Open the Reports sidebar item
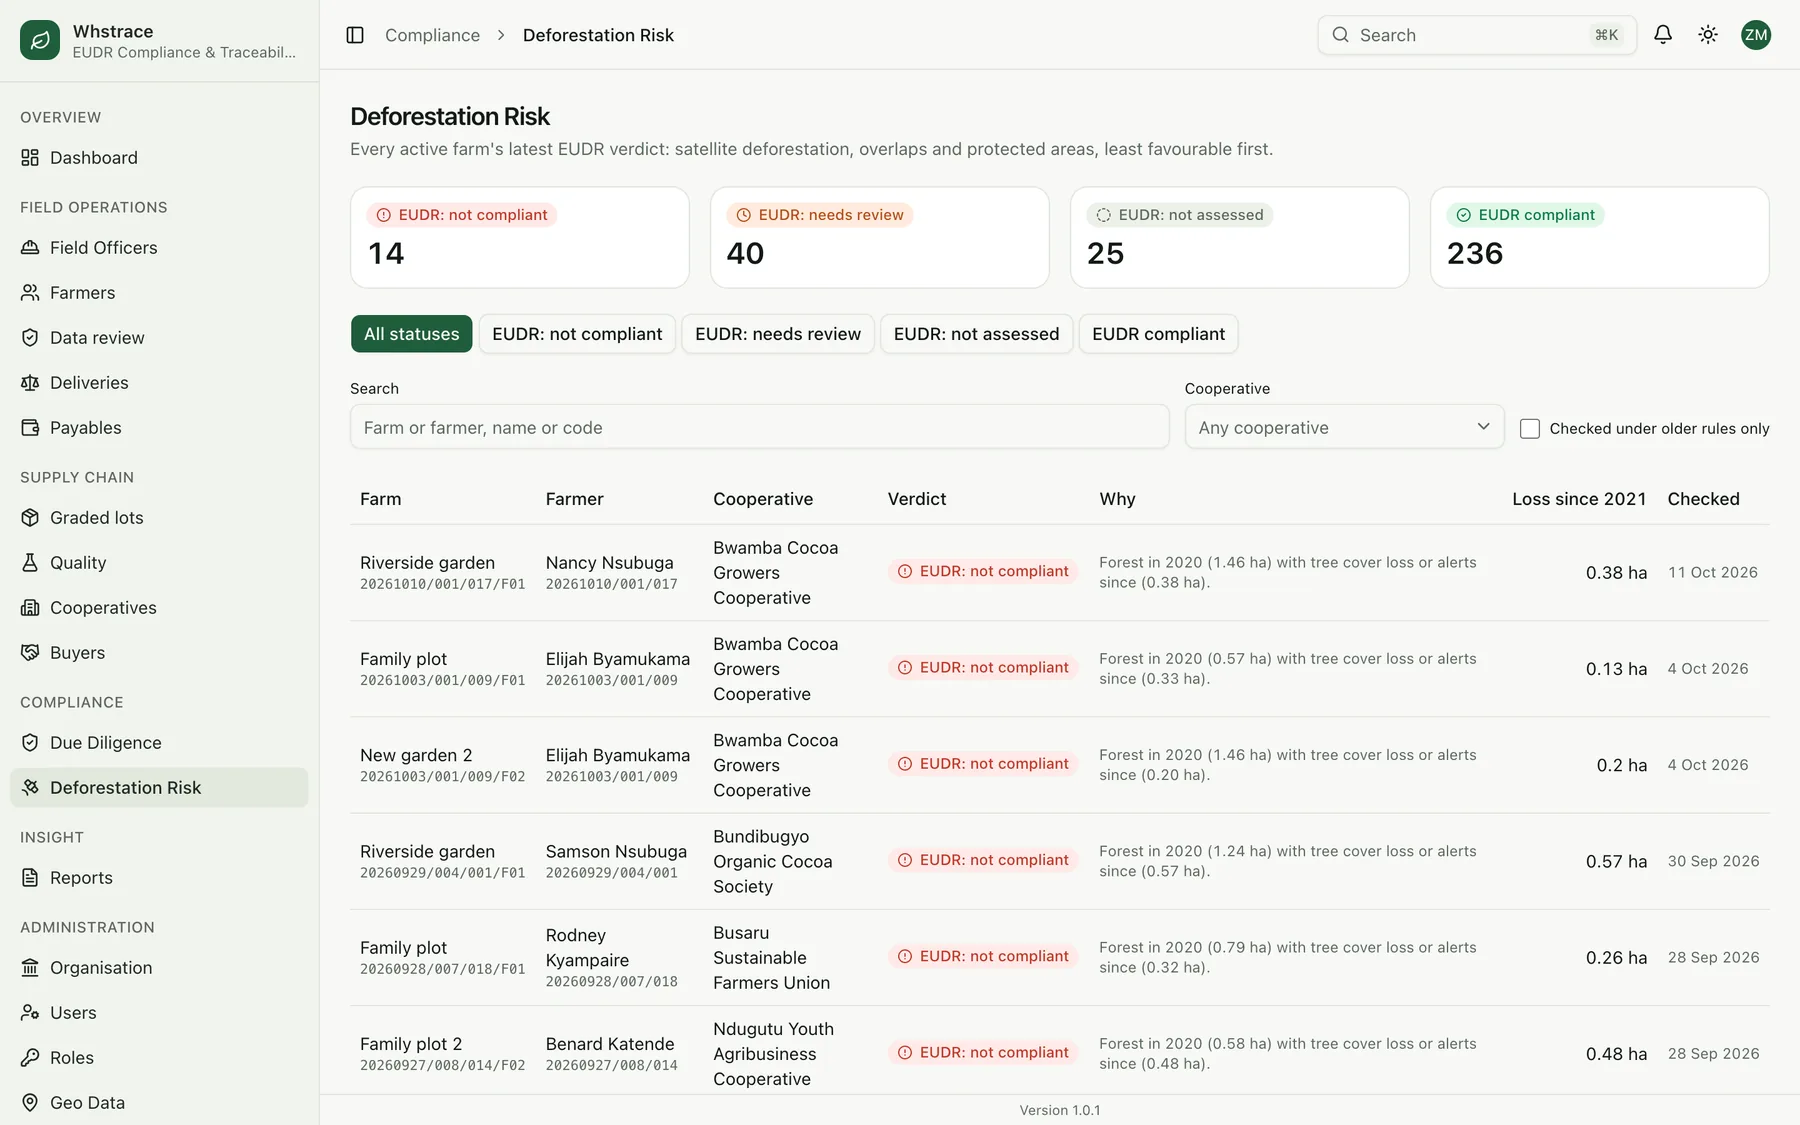The image size is (1800, 1125). tap(159, 878)
